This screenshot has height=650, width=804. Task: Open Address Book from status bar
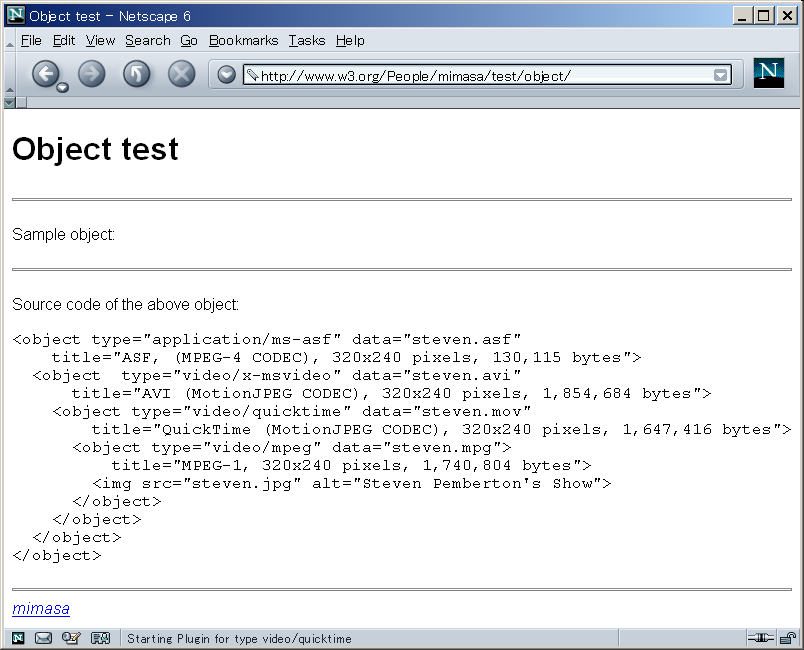click(x=100, y=638)
